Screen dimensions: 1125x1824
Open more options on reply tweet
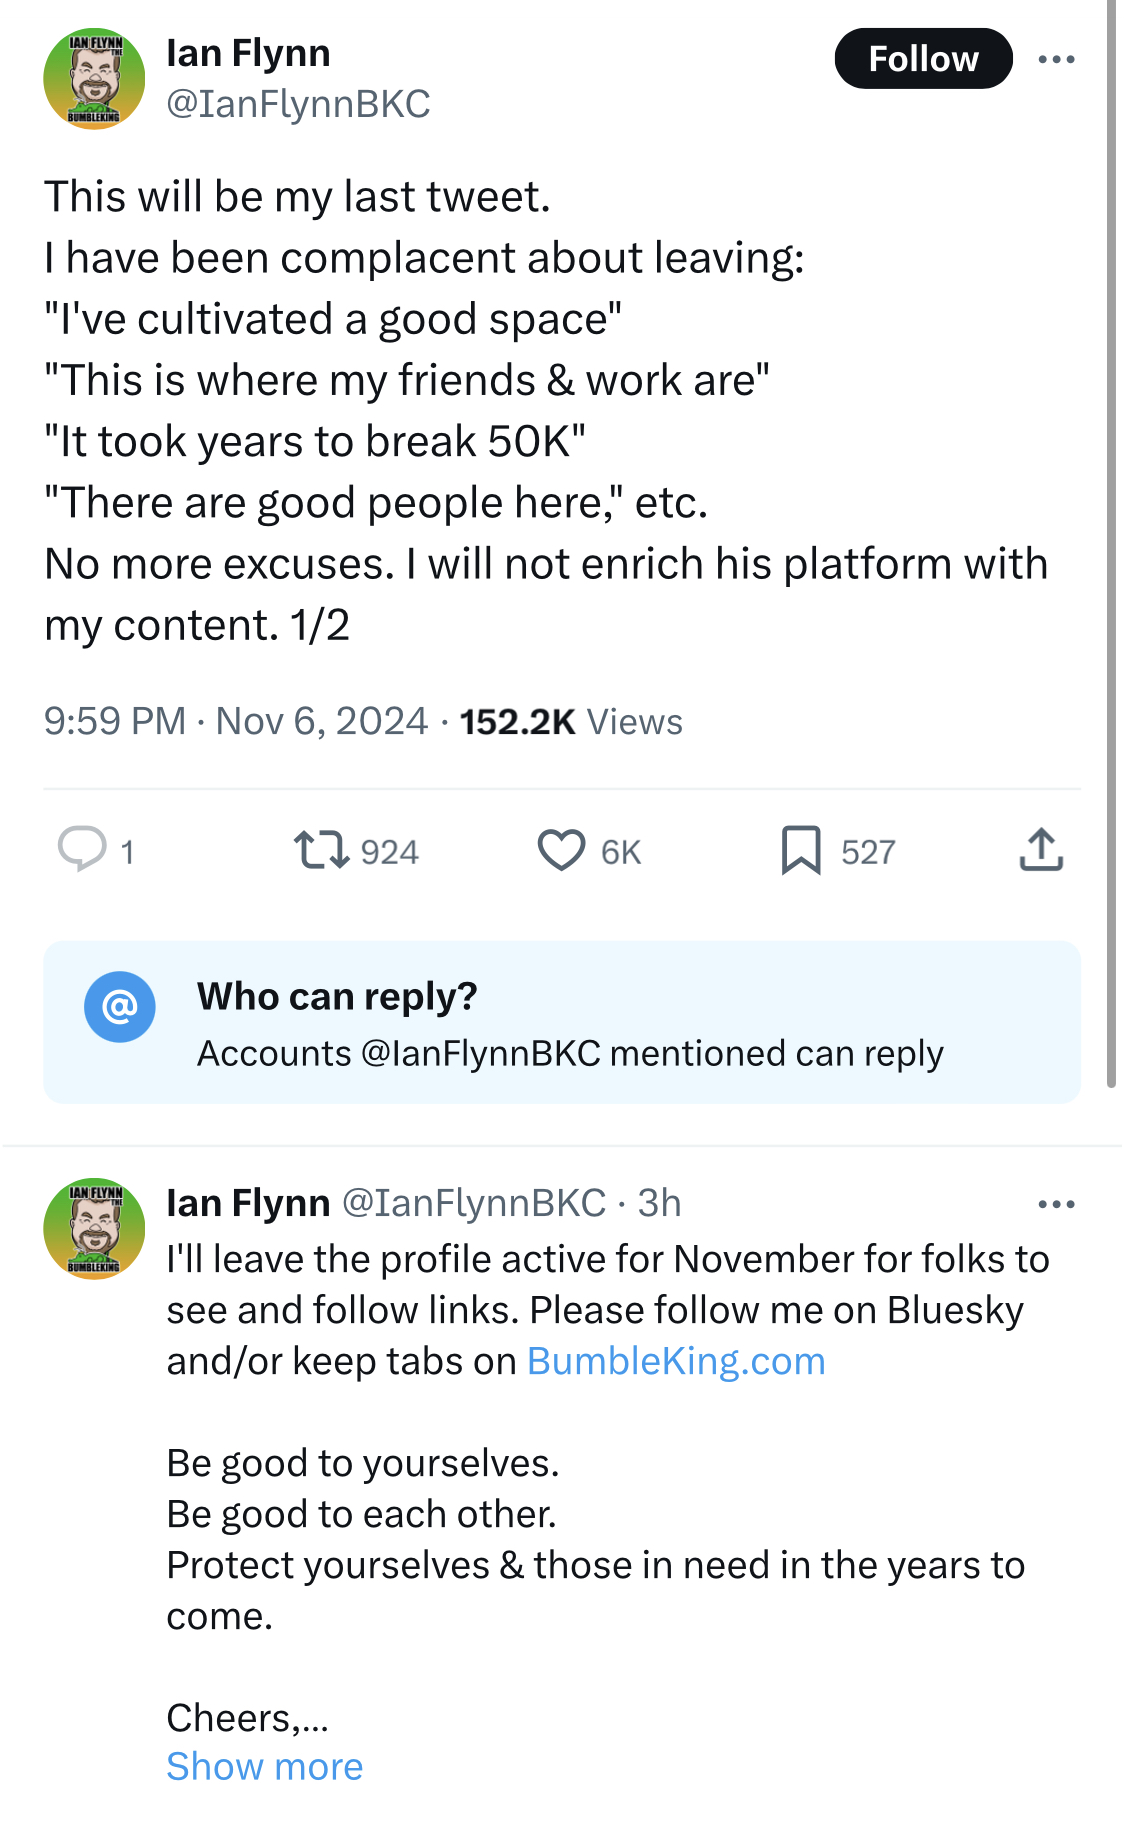pos(1056,1204)
